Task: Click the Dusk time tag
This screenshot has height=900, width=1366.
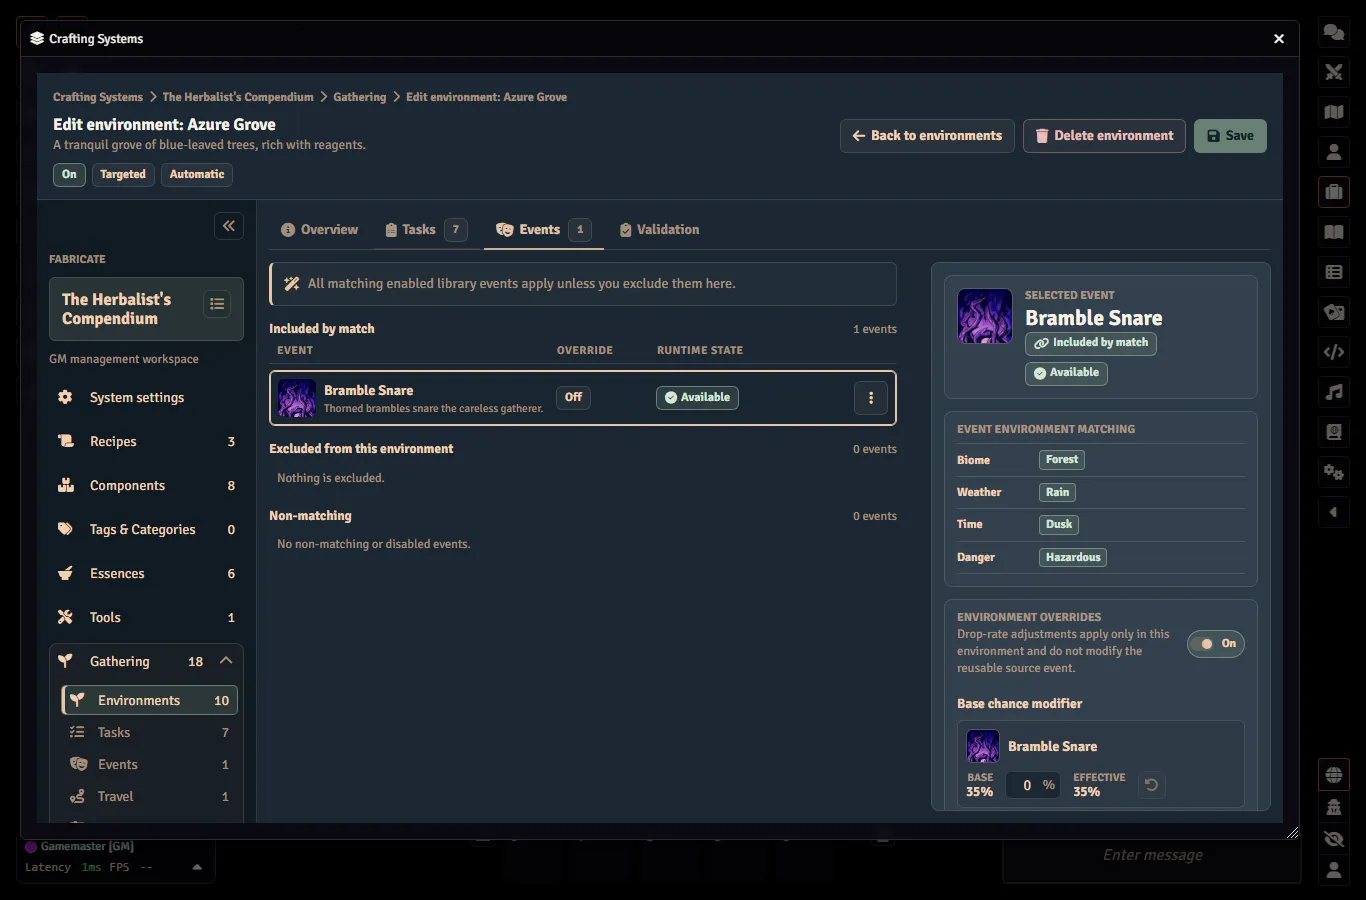Action: (1059, 524)
